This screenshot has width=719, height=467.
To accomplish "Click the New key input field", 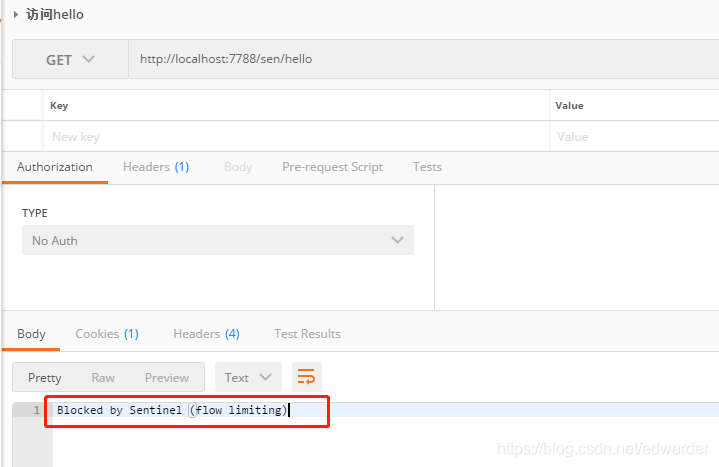I will click(297, 137).
